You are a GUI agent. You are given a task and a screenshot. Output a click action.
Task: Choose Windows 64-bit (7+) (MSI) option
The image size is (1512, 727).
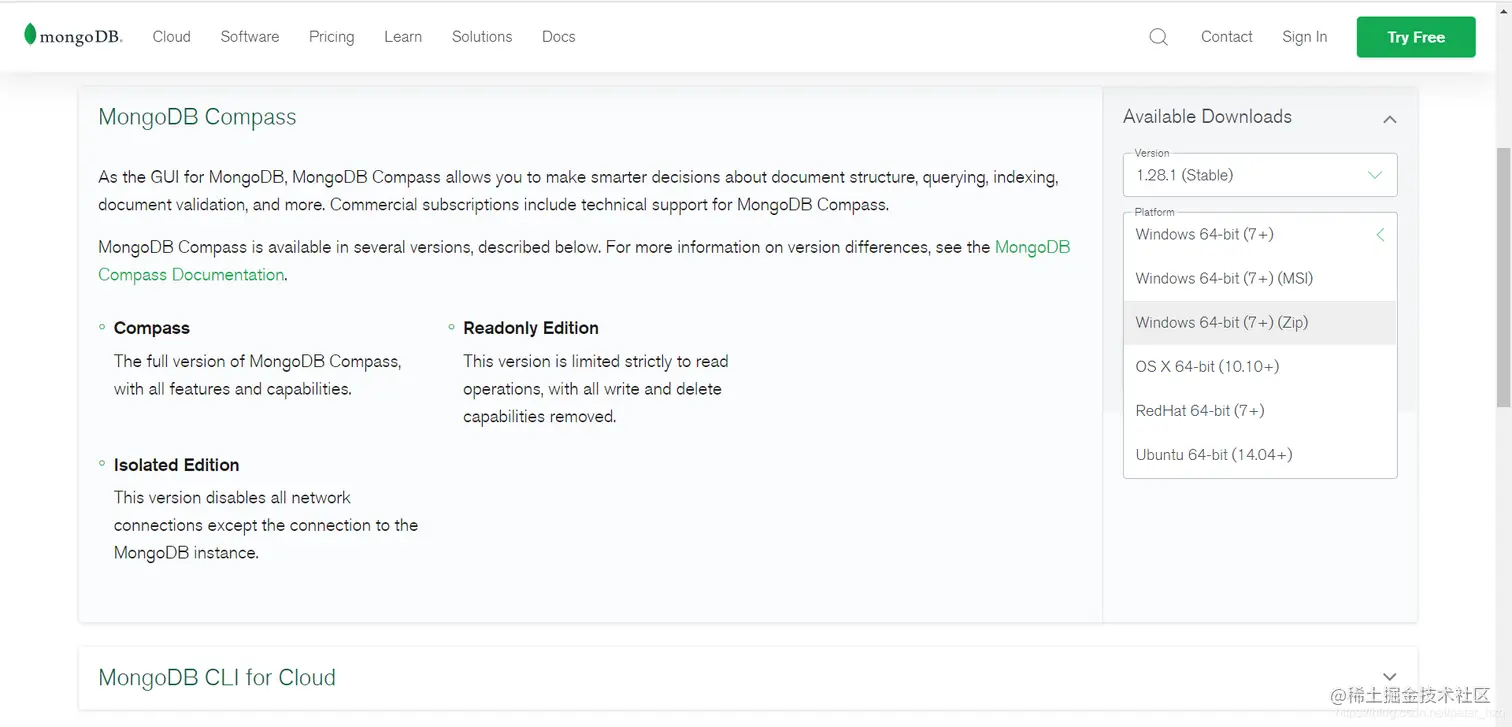1260,279
